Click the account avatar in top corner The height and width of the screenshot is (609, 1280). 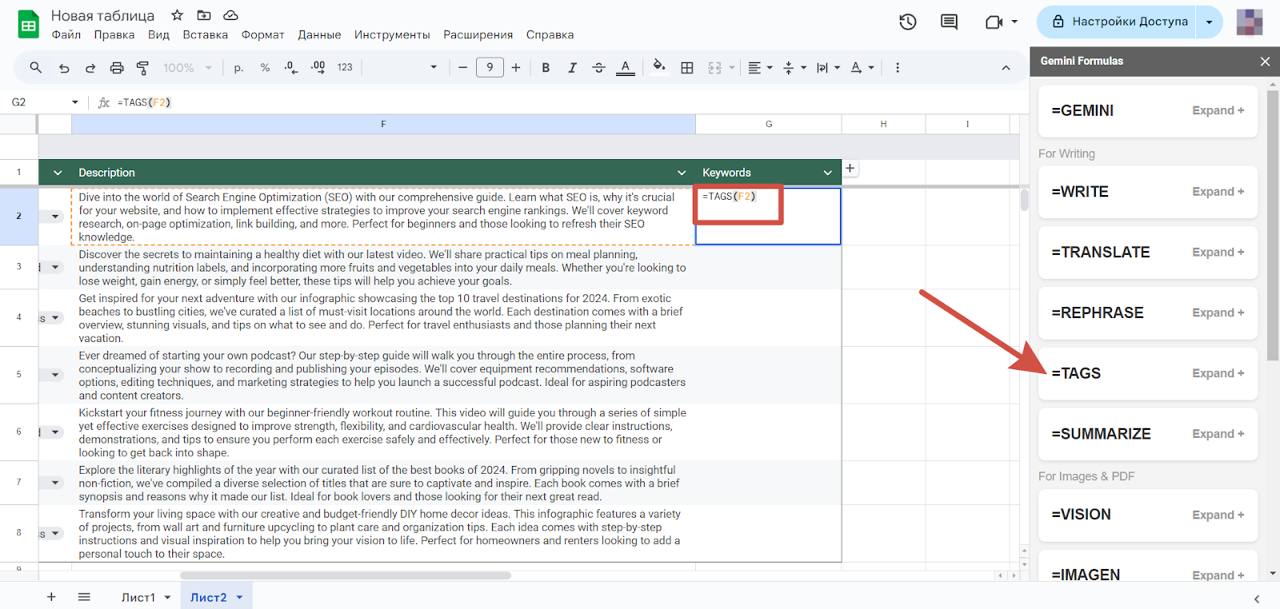(x=1250, y=22)
